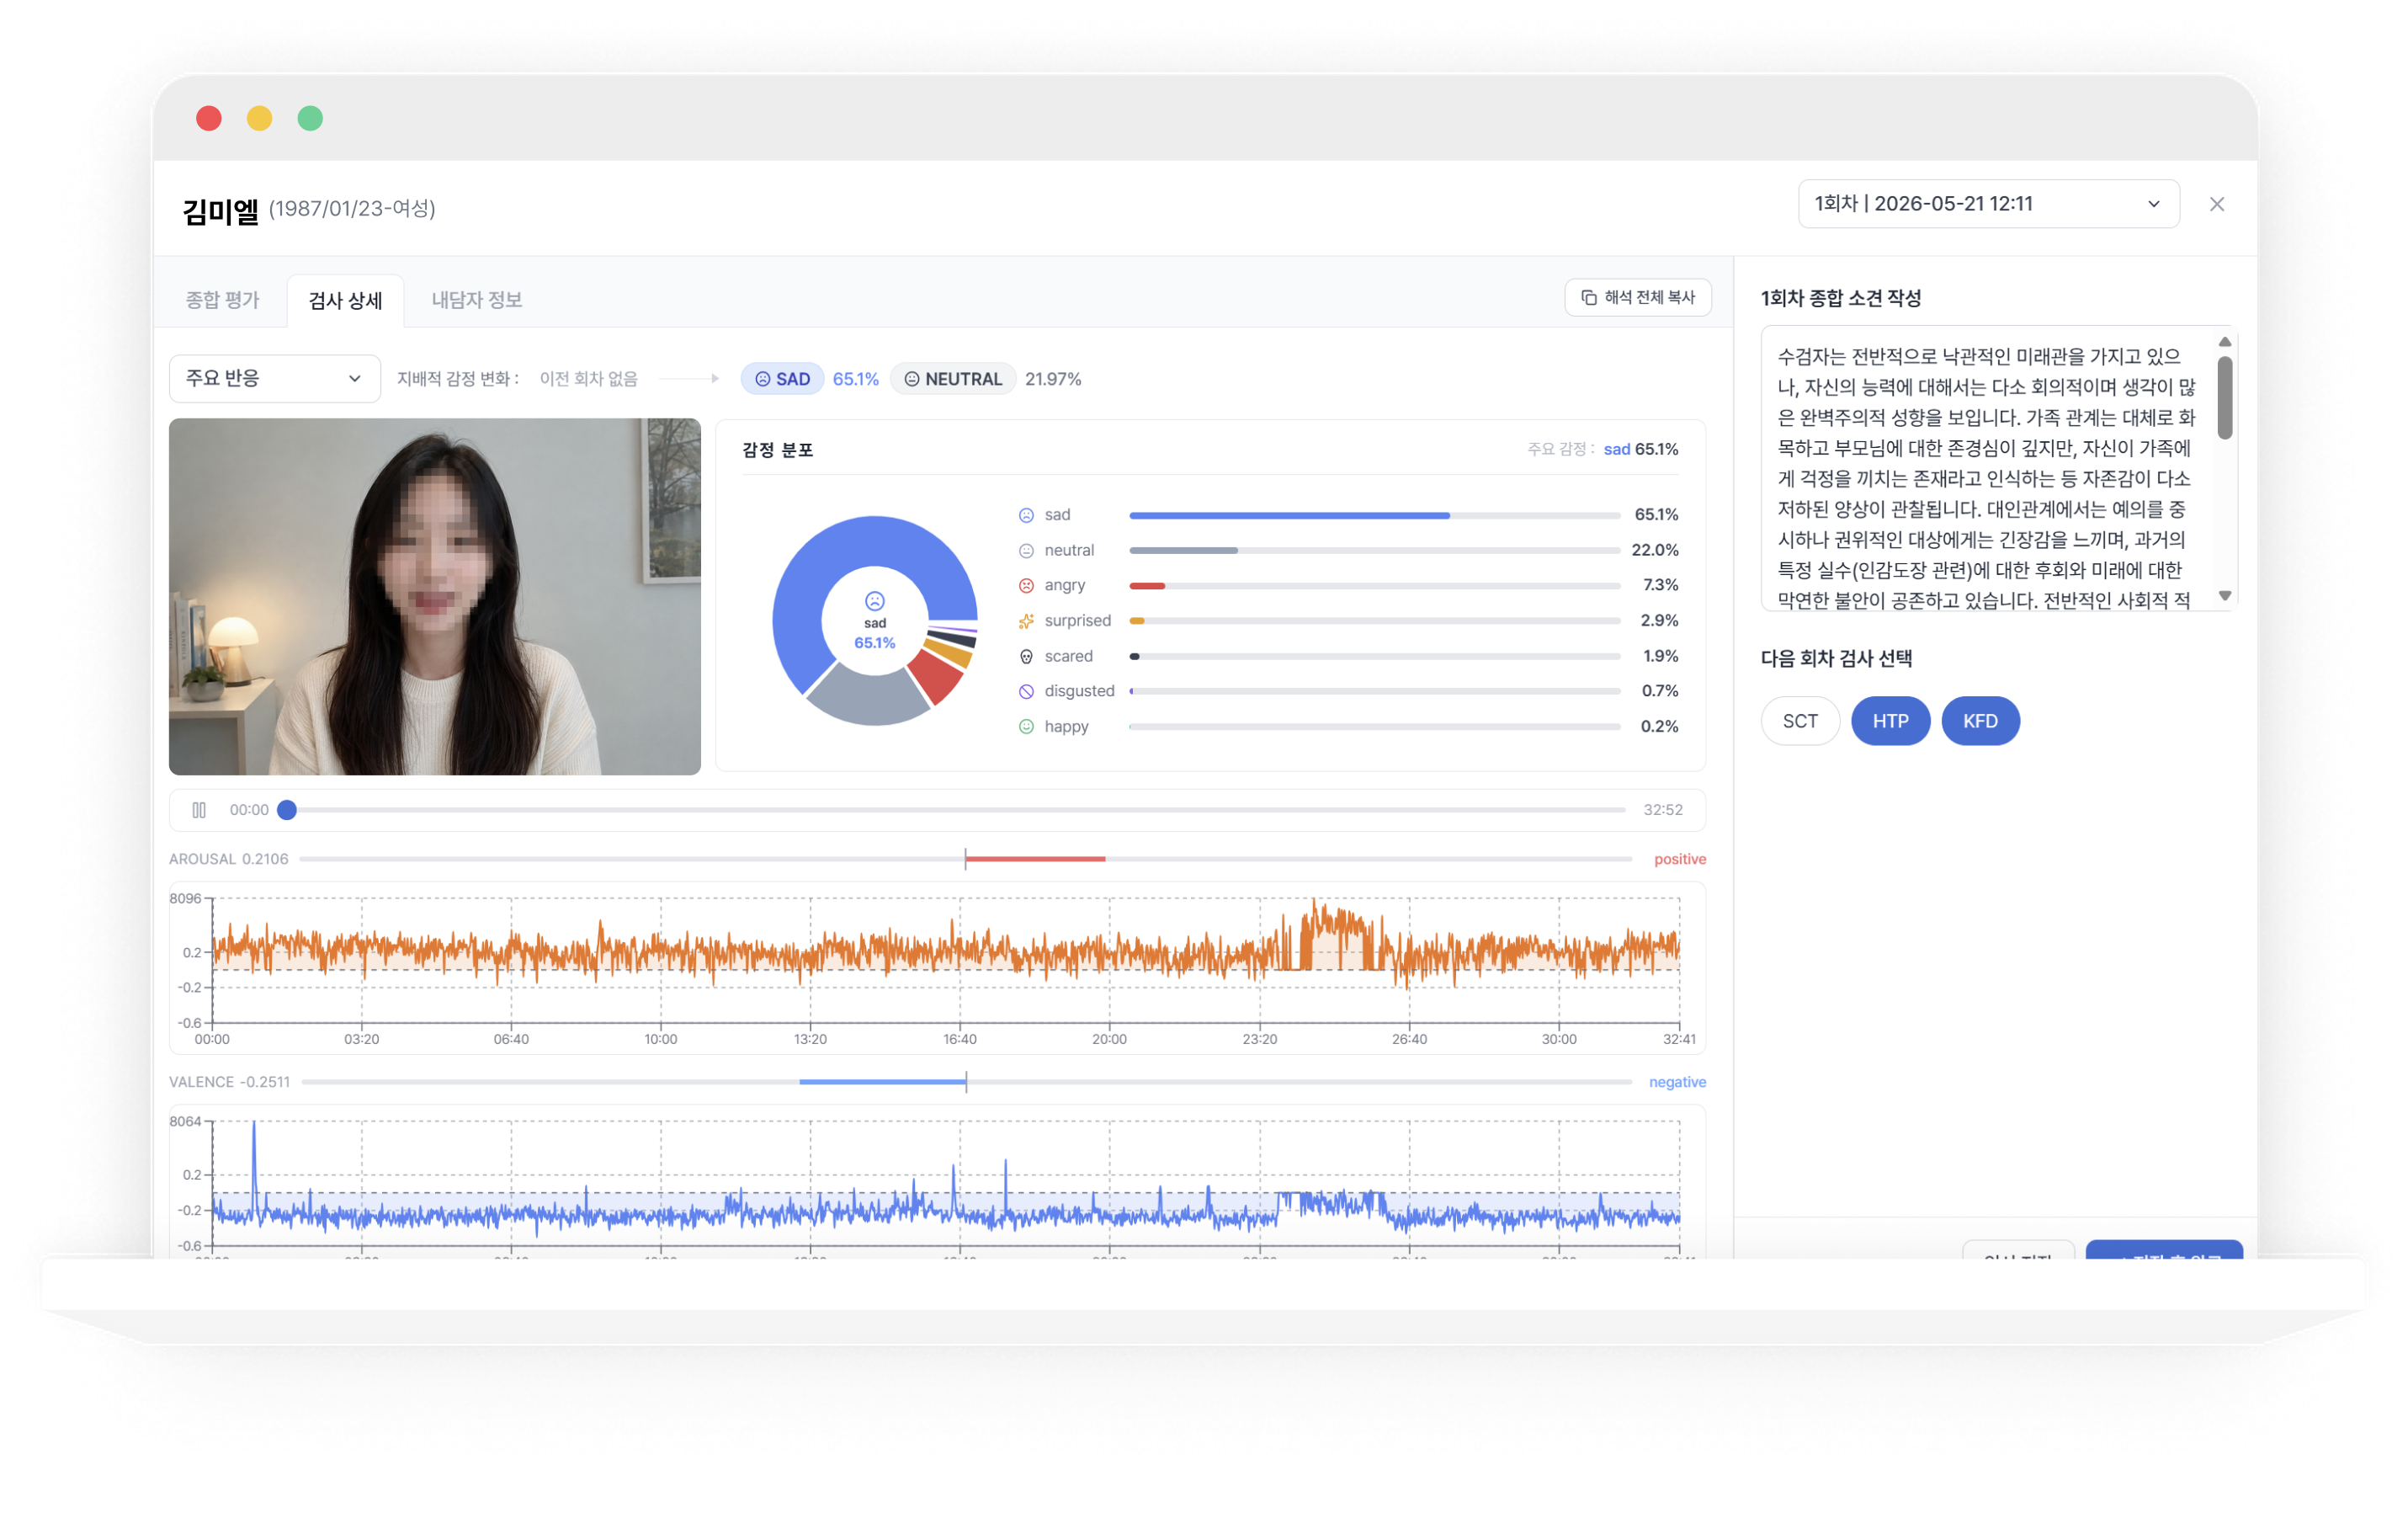Click the green macOS zoom dot
The height and width of the screenshot is (1534, 2408).
[310, 118]
